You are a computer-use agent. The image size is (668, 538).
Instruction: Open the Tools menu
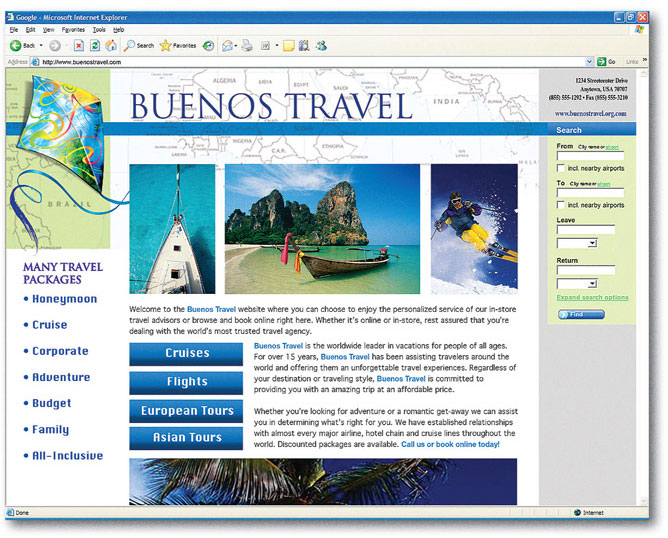[99, 30]
